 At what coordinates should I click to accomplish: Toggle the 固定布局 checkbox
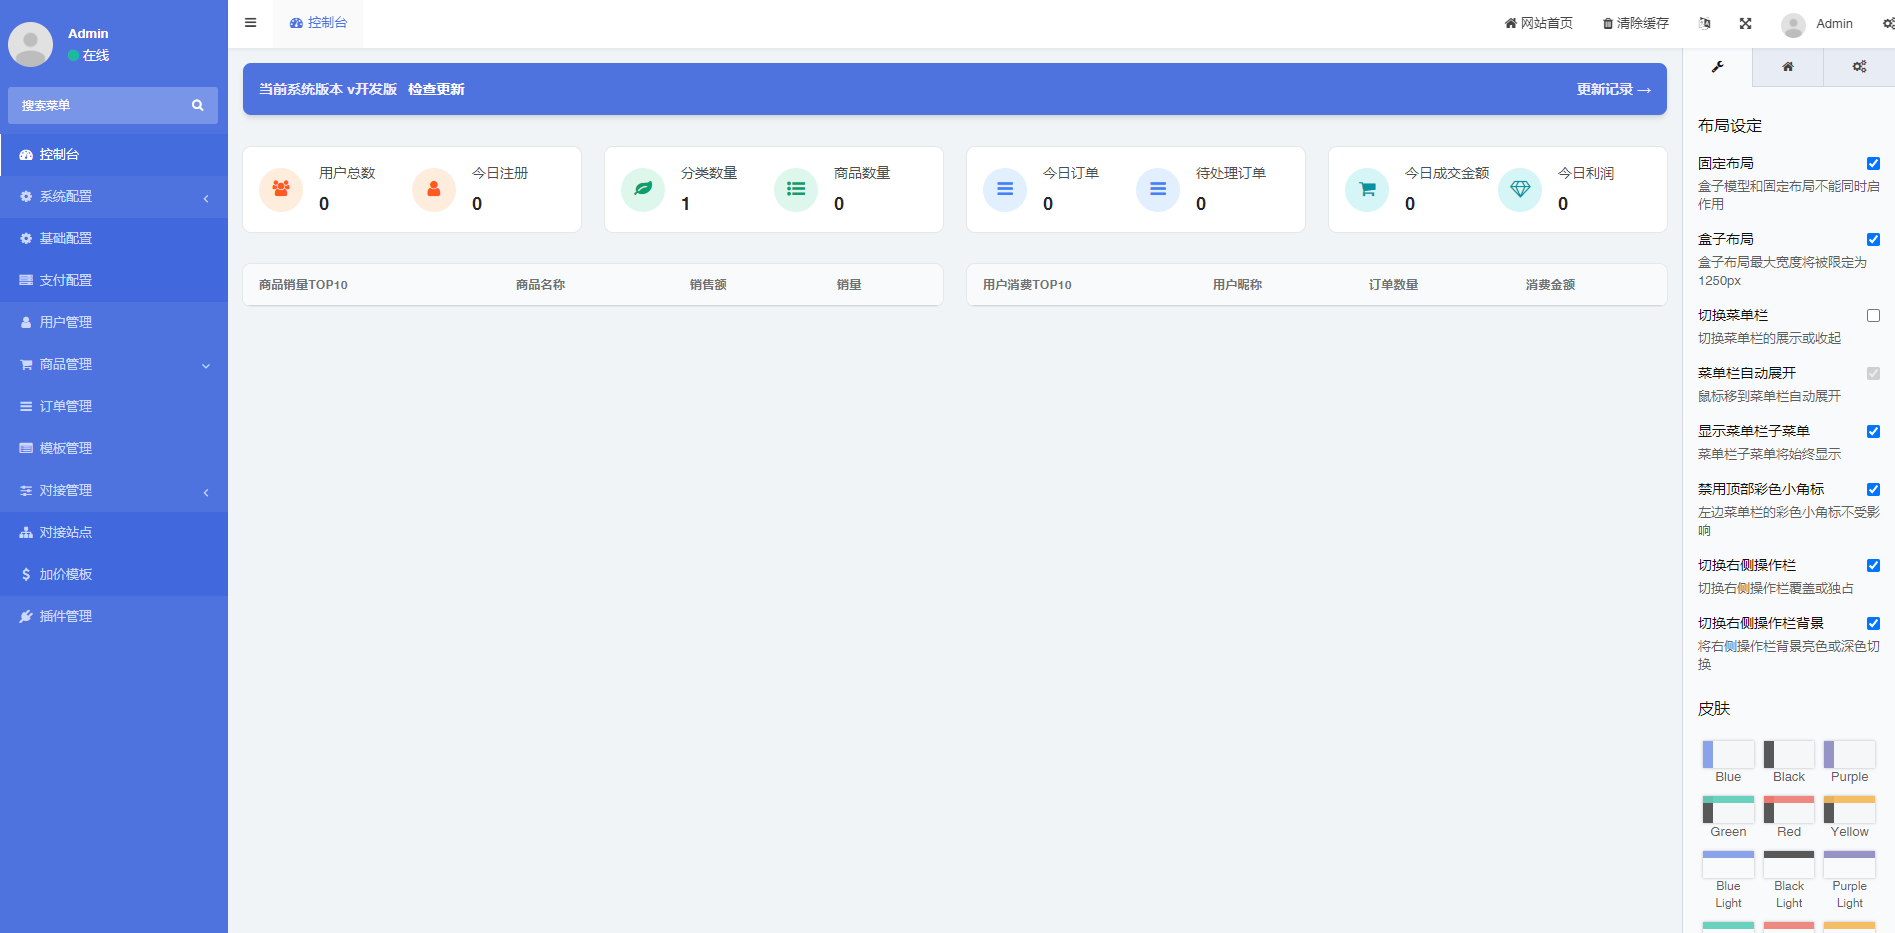(1873, 163)
